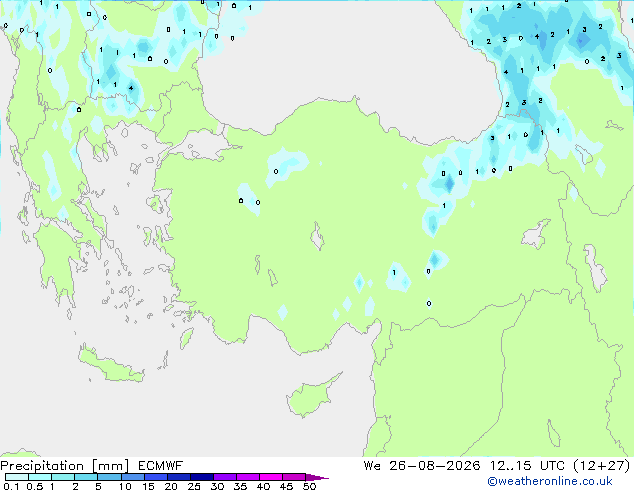Click the legend label '50'
Image resolution: width=634 pixels, height=490 pixels.
pyautogui.click(x=309, y=486)
